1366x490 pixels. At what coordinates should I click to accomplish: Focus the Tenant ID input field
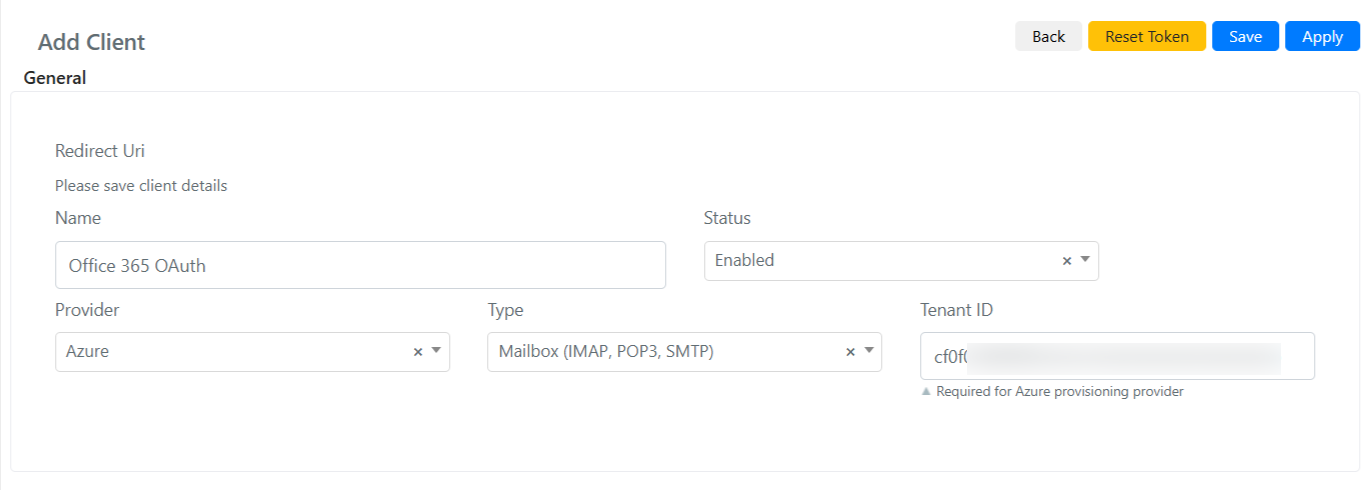1117,356
